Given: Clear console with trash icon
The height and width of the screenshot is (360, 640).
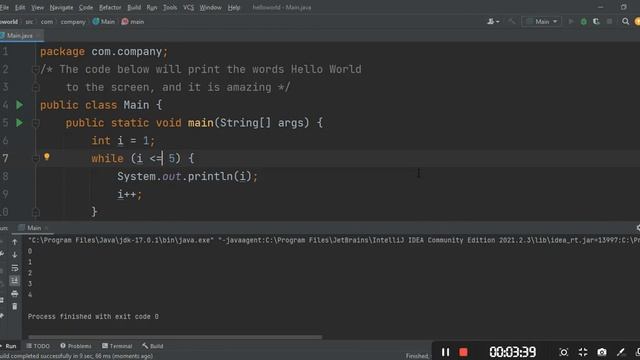Looking at the screenshot, I should [x=15, y=306].
